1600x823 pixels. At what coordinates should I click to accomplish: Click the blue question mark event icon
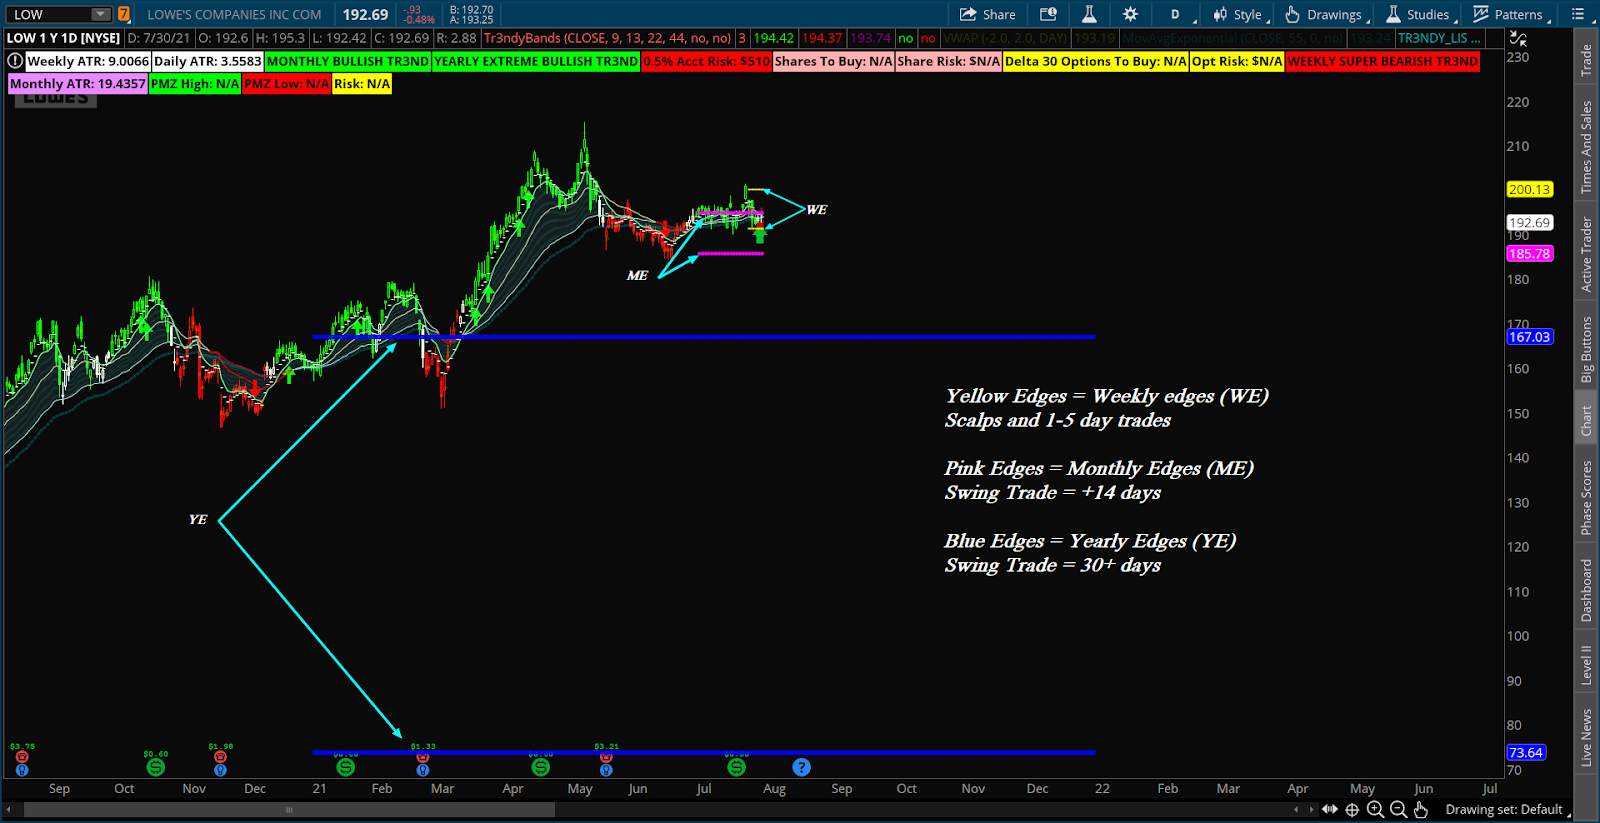pyautogui.click(x=801, y=767)
